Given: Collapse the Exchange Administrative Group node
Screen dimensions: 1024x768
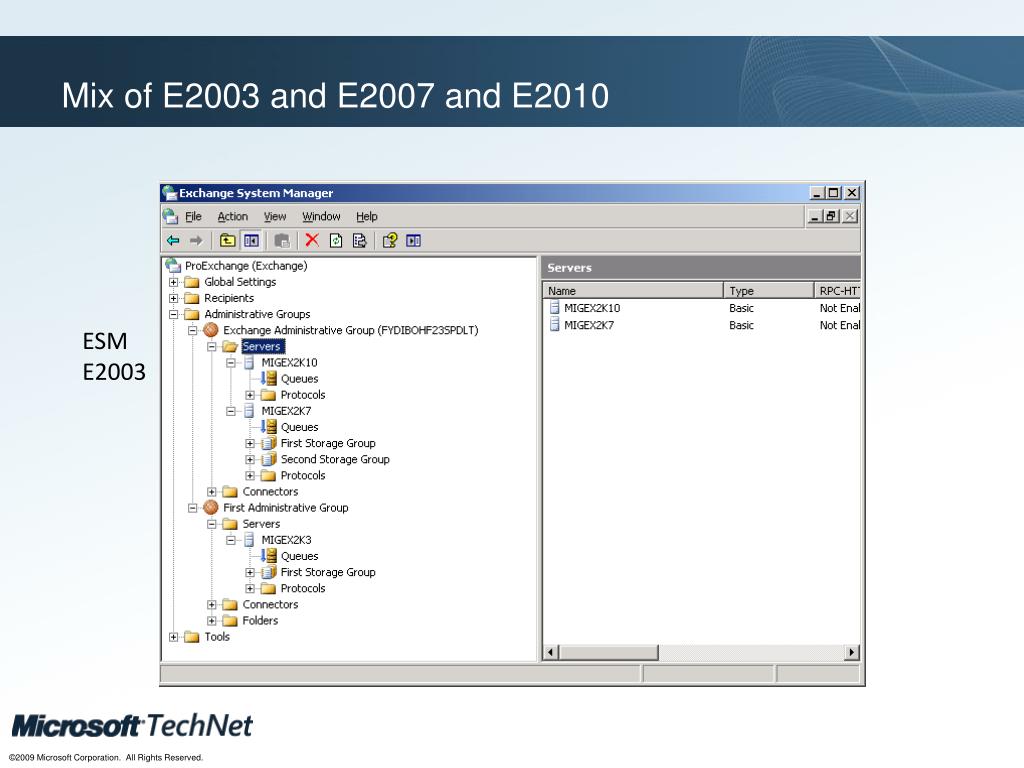Looking at the screenshot, I should 192,330.
